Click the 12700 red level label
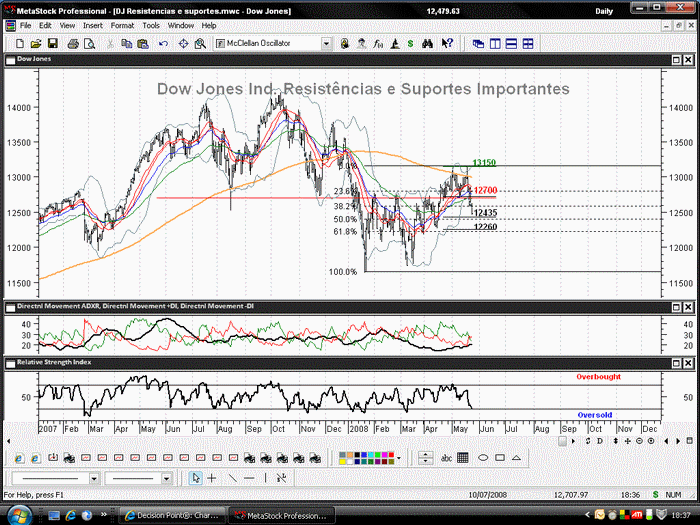 pos(485,191)
